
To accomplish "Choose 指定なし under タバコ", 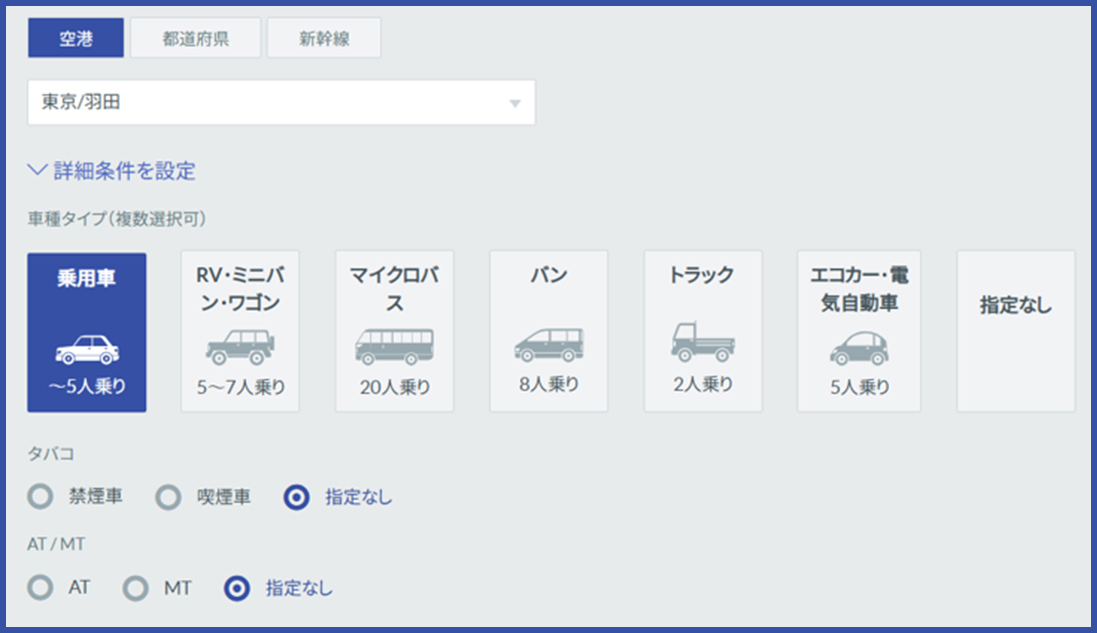I will (296, 496).
